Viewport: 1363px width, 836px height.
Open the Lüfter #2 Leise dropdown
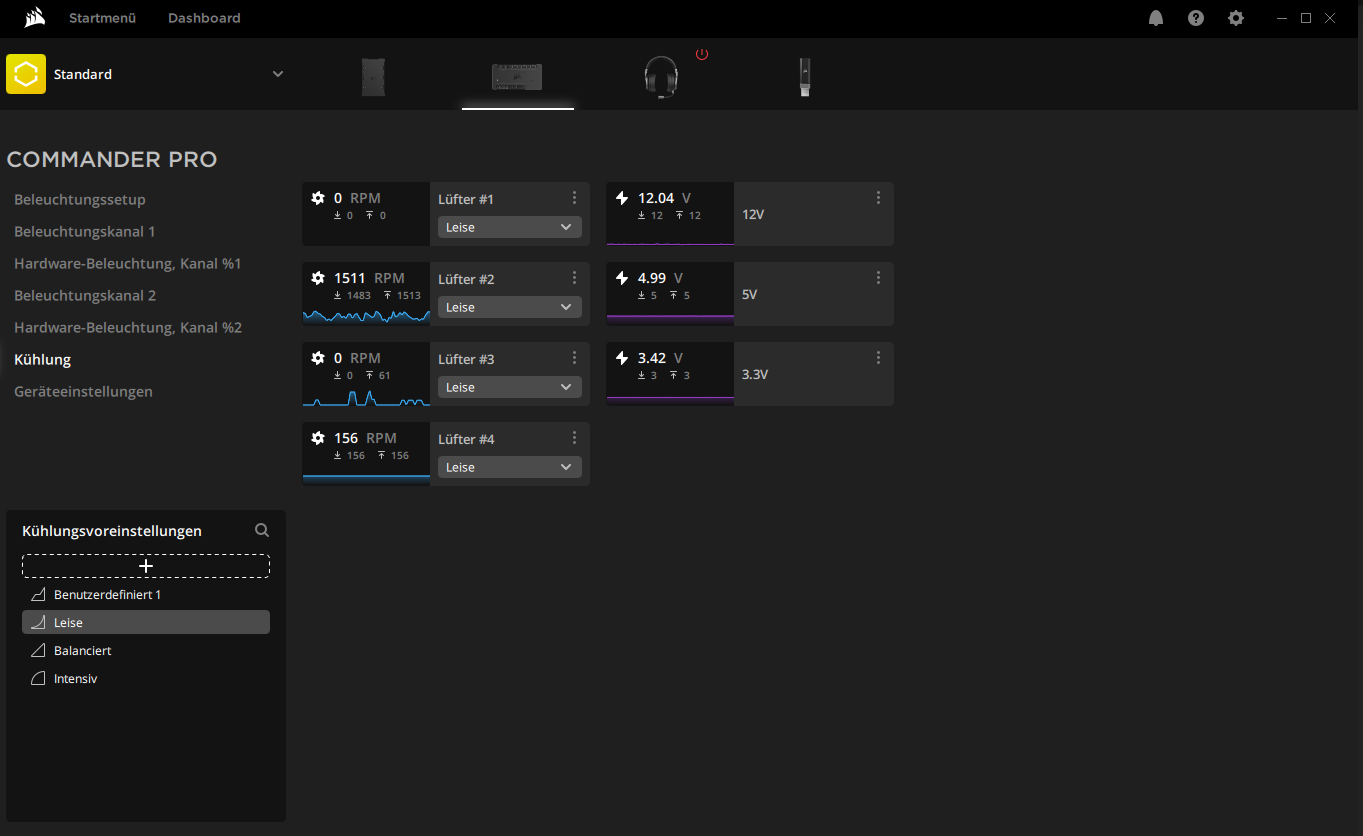point(510,307)
